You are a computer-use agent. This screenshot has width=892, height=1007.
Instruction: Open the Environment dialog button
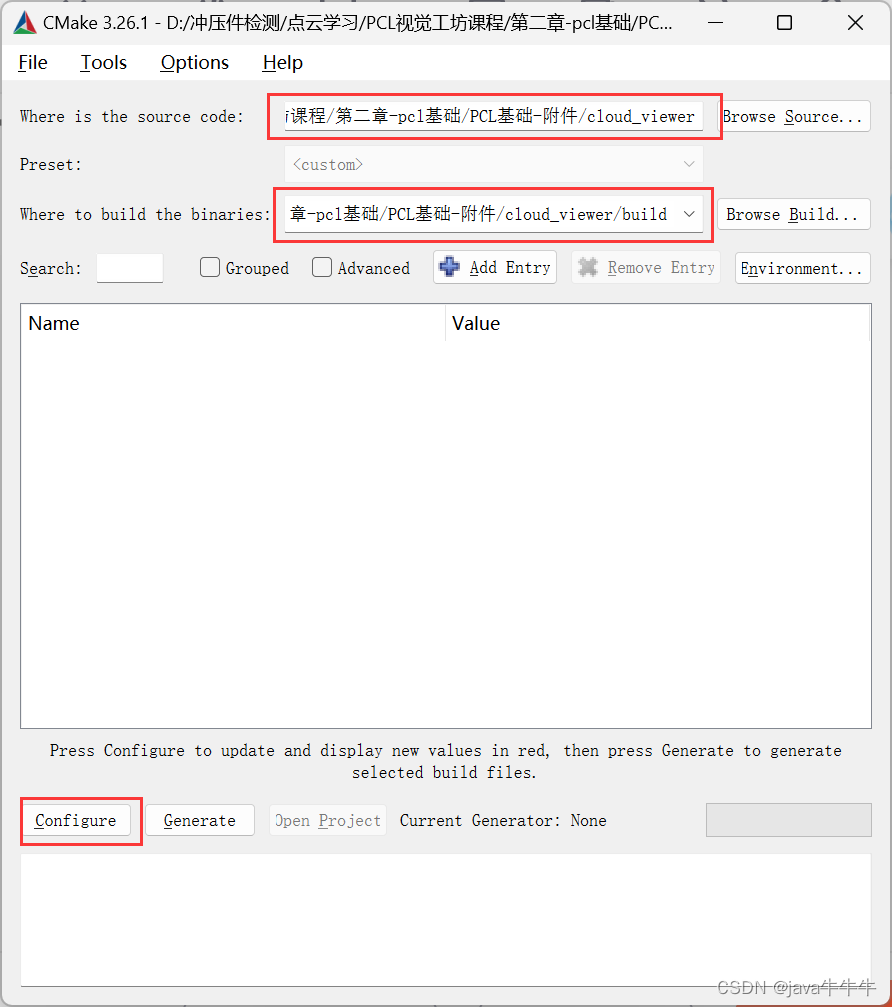(803, 268)
